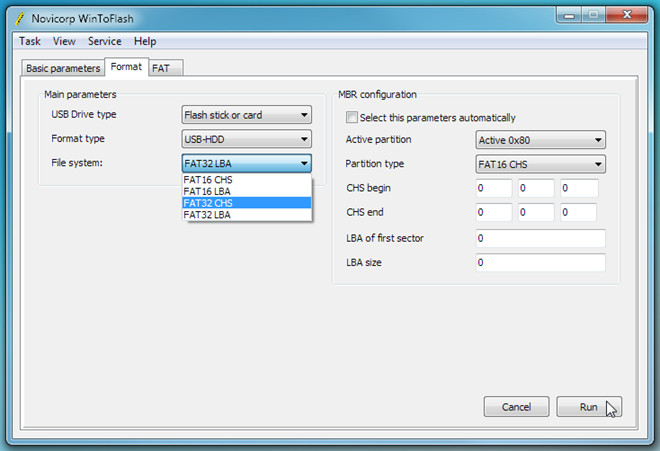660x451 pixels.
Task: Open the View menu
Action: click(64, 41)
